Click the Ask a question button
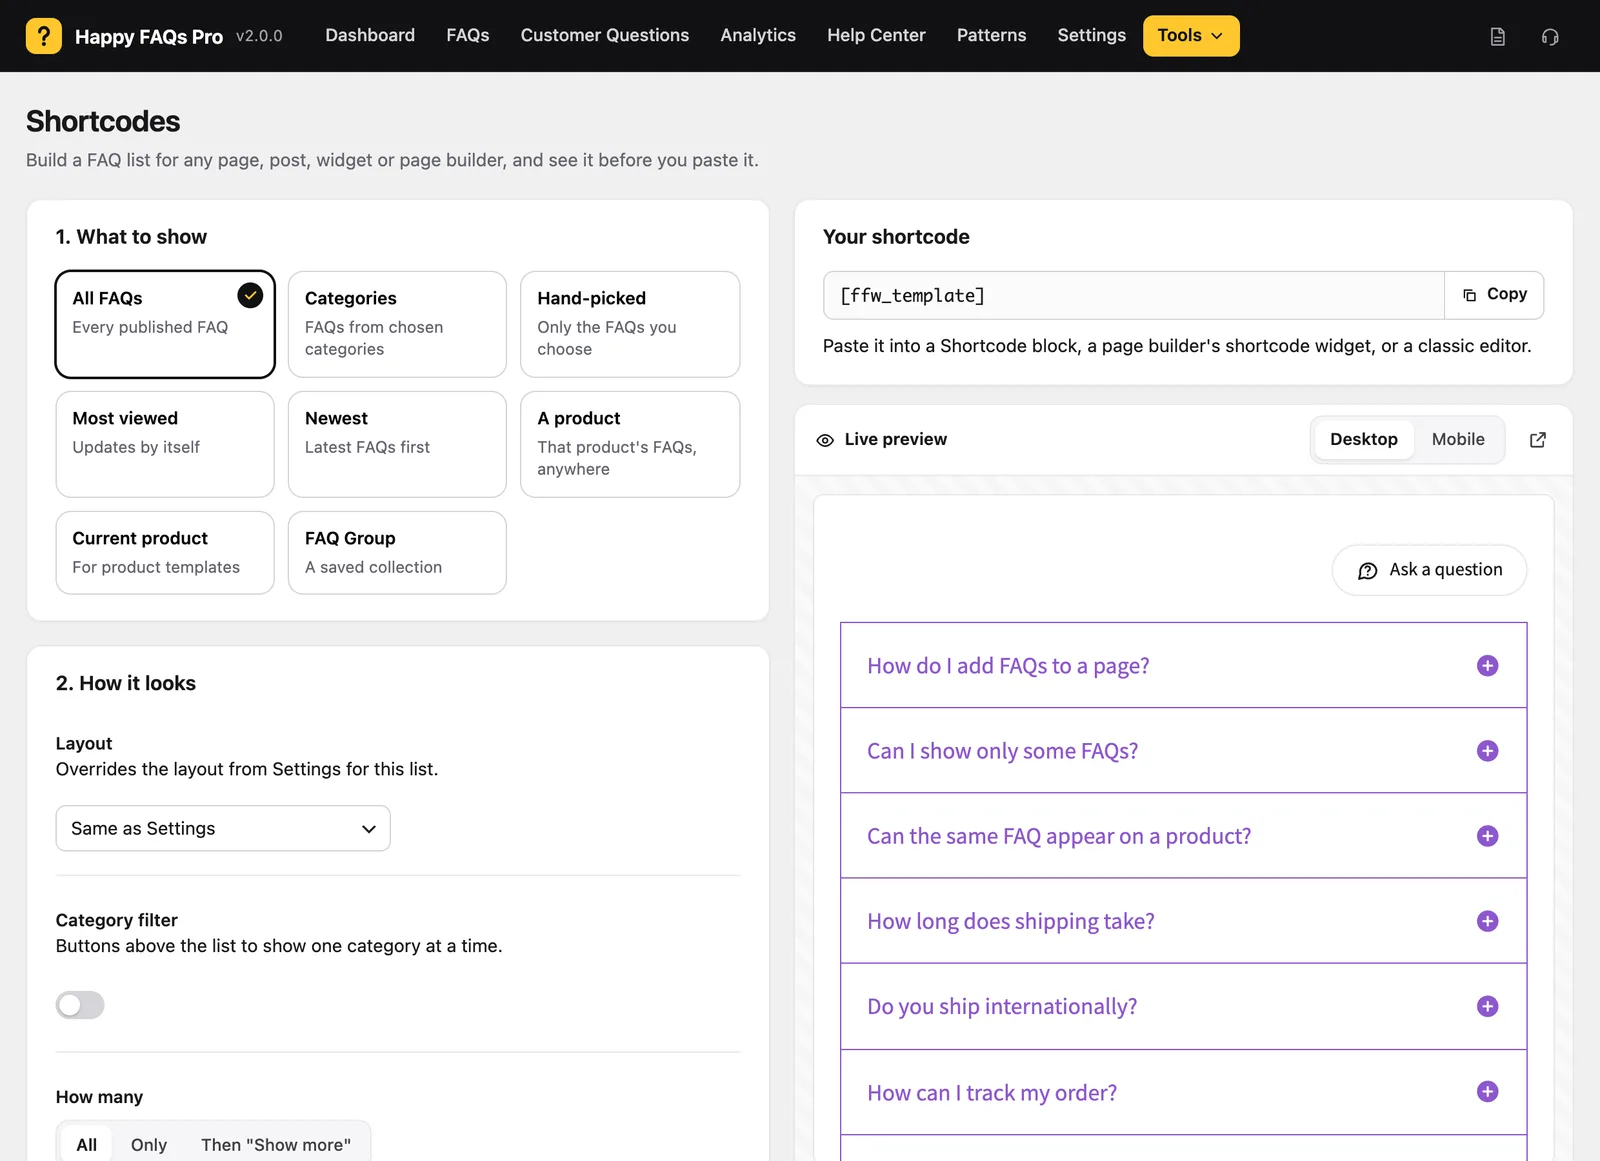Viewport: 1600px width, 1161px height. click(1429, 570)
